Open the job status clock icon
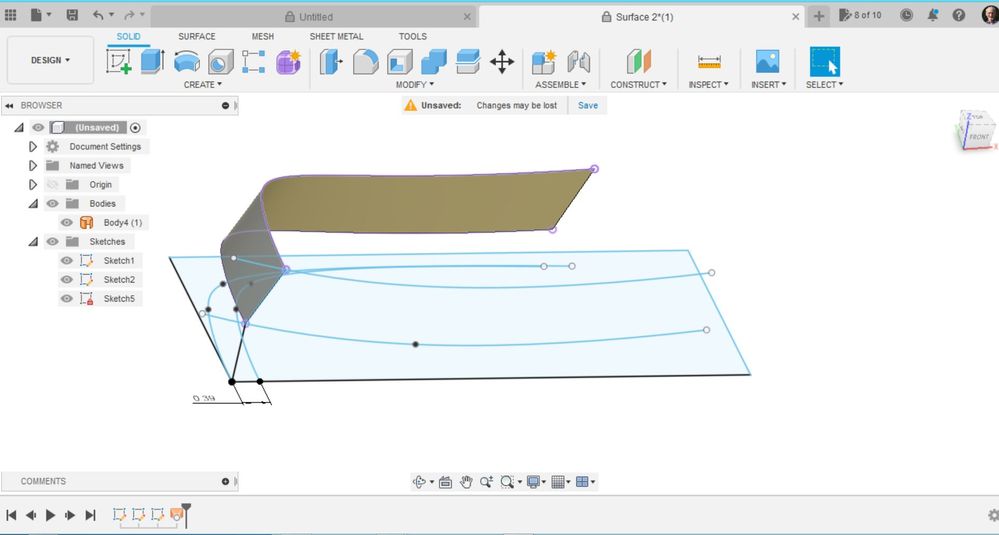Viewport: 999px width, 535px height. tap(906, 15)
